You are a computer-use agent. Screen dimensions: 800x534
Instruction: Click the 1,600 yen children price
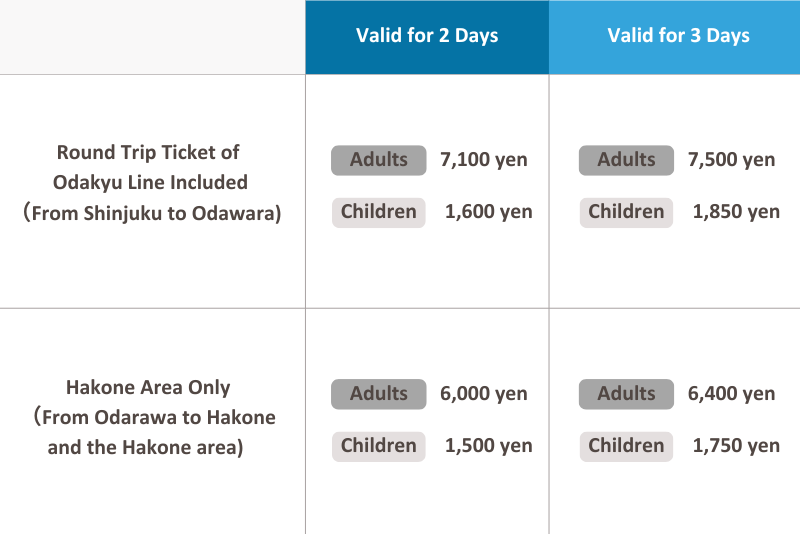click(489, 212)
